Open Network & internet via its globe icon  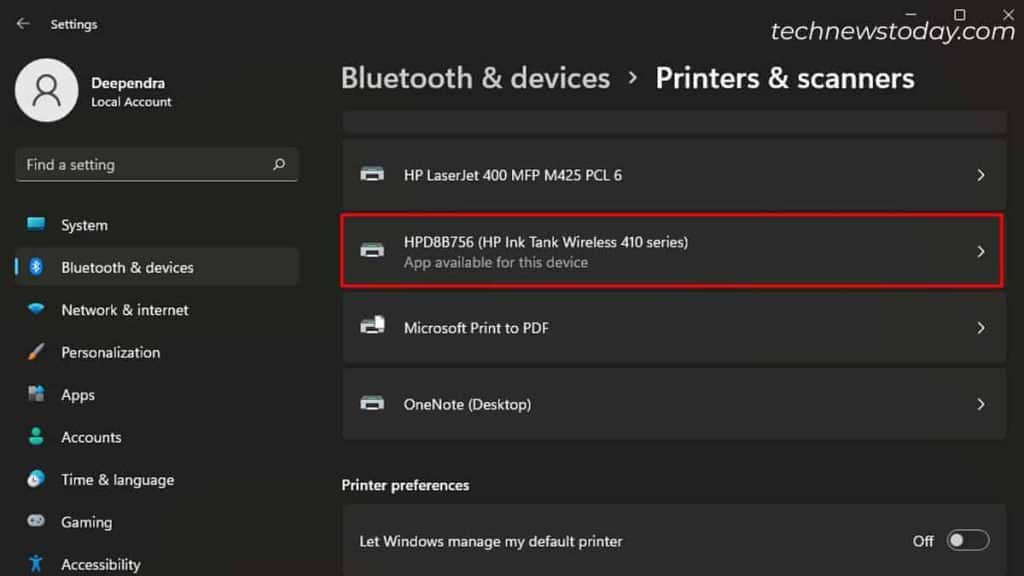pos(35,310)
